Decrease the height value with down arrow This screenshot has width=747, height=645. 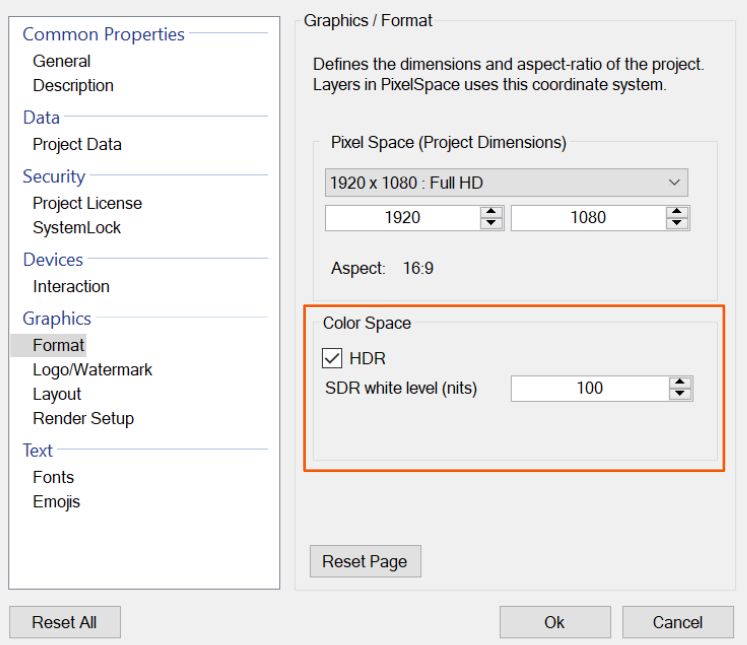678,224
